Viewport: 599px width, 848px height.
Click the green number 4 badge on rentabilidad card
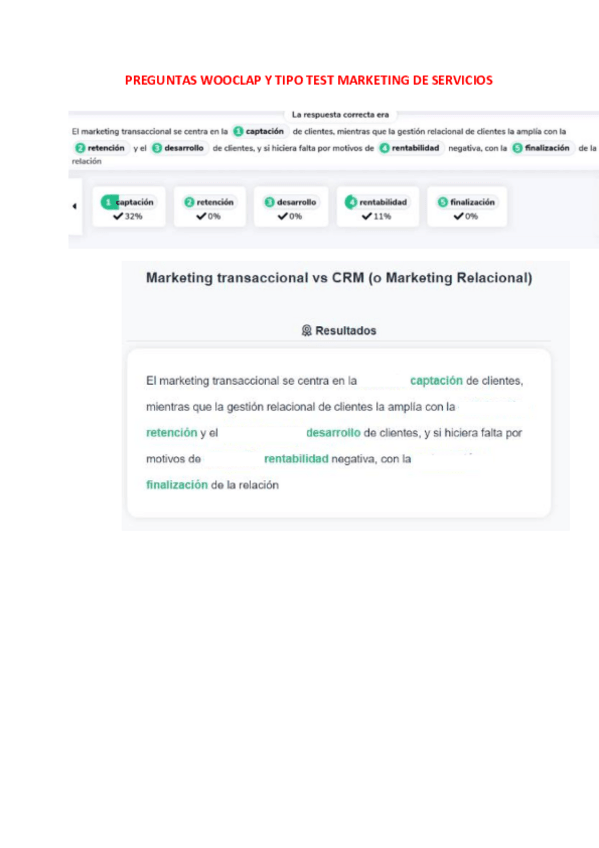[x=351, y=202]
